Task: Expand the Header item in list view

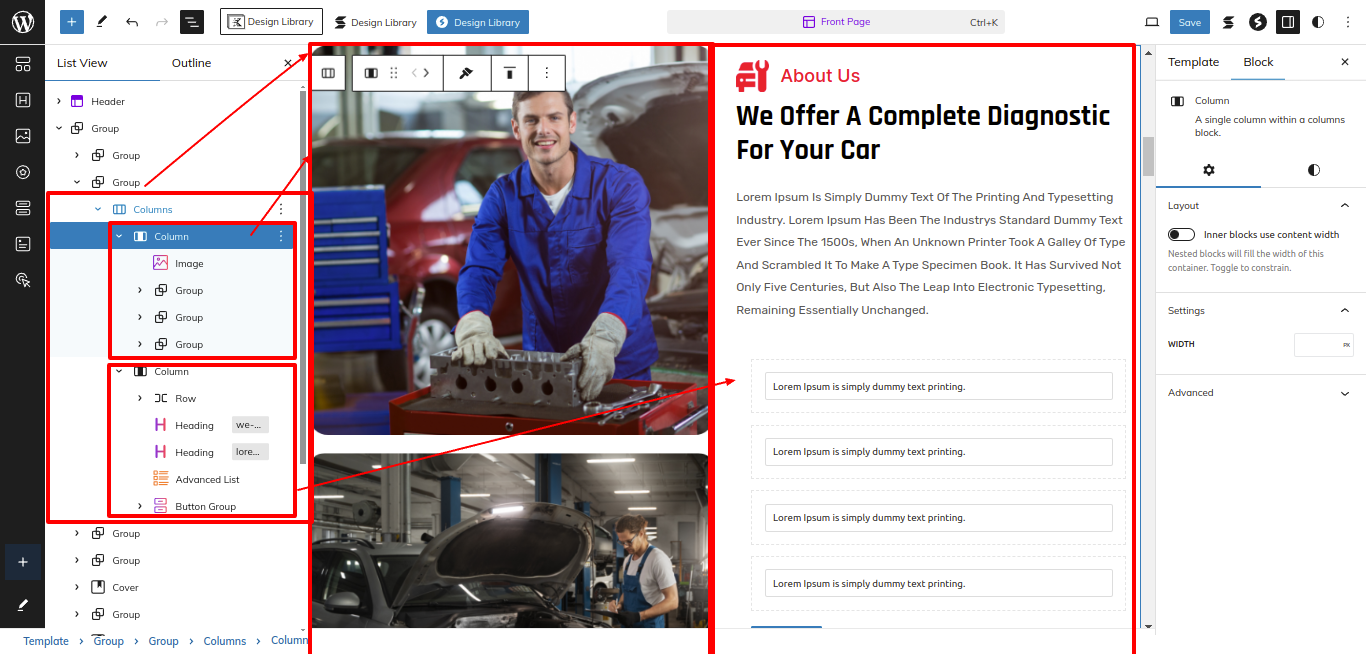Action: 59,101
